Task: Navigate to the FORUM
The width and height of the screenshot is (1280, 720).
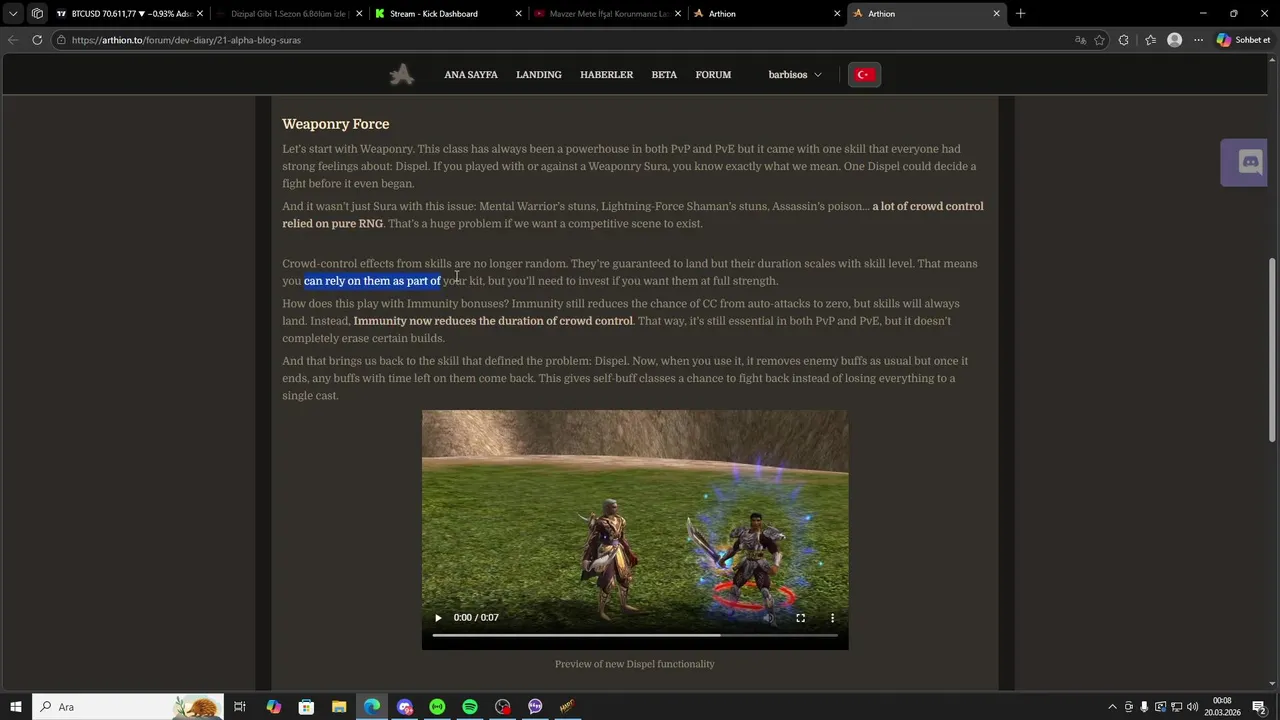Action: [713, 75]
